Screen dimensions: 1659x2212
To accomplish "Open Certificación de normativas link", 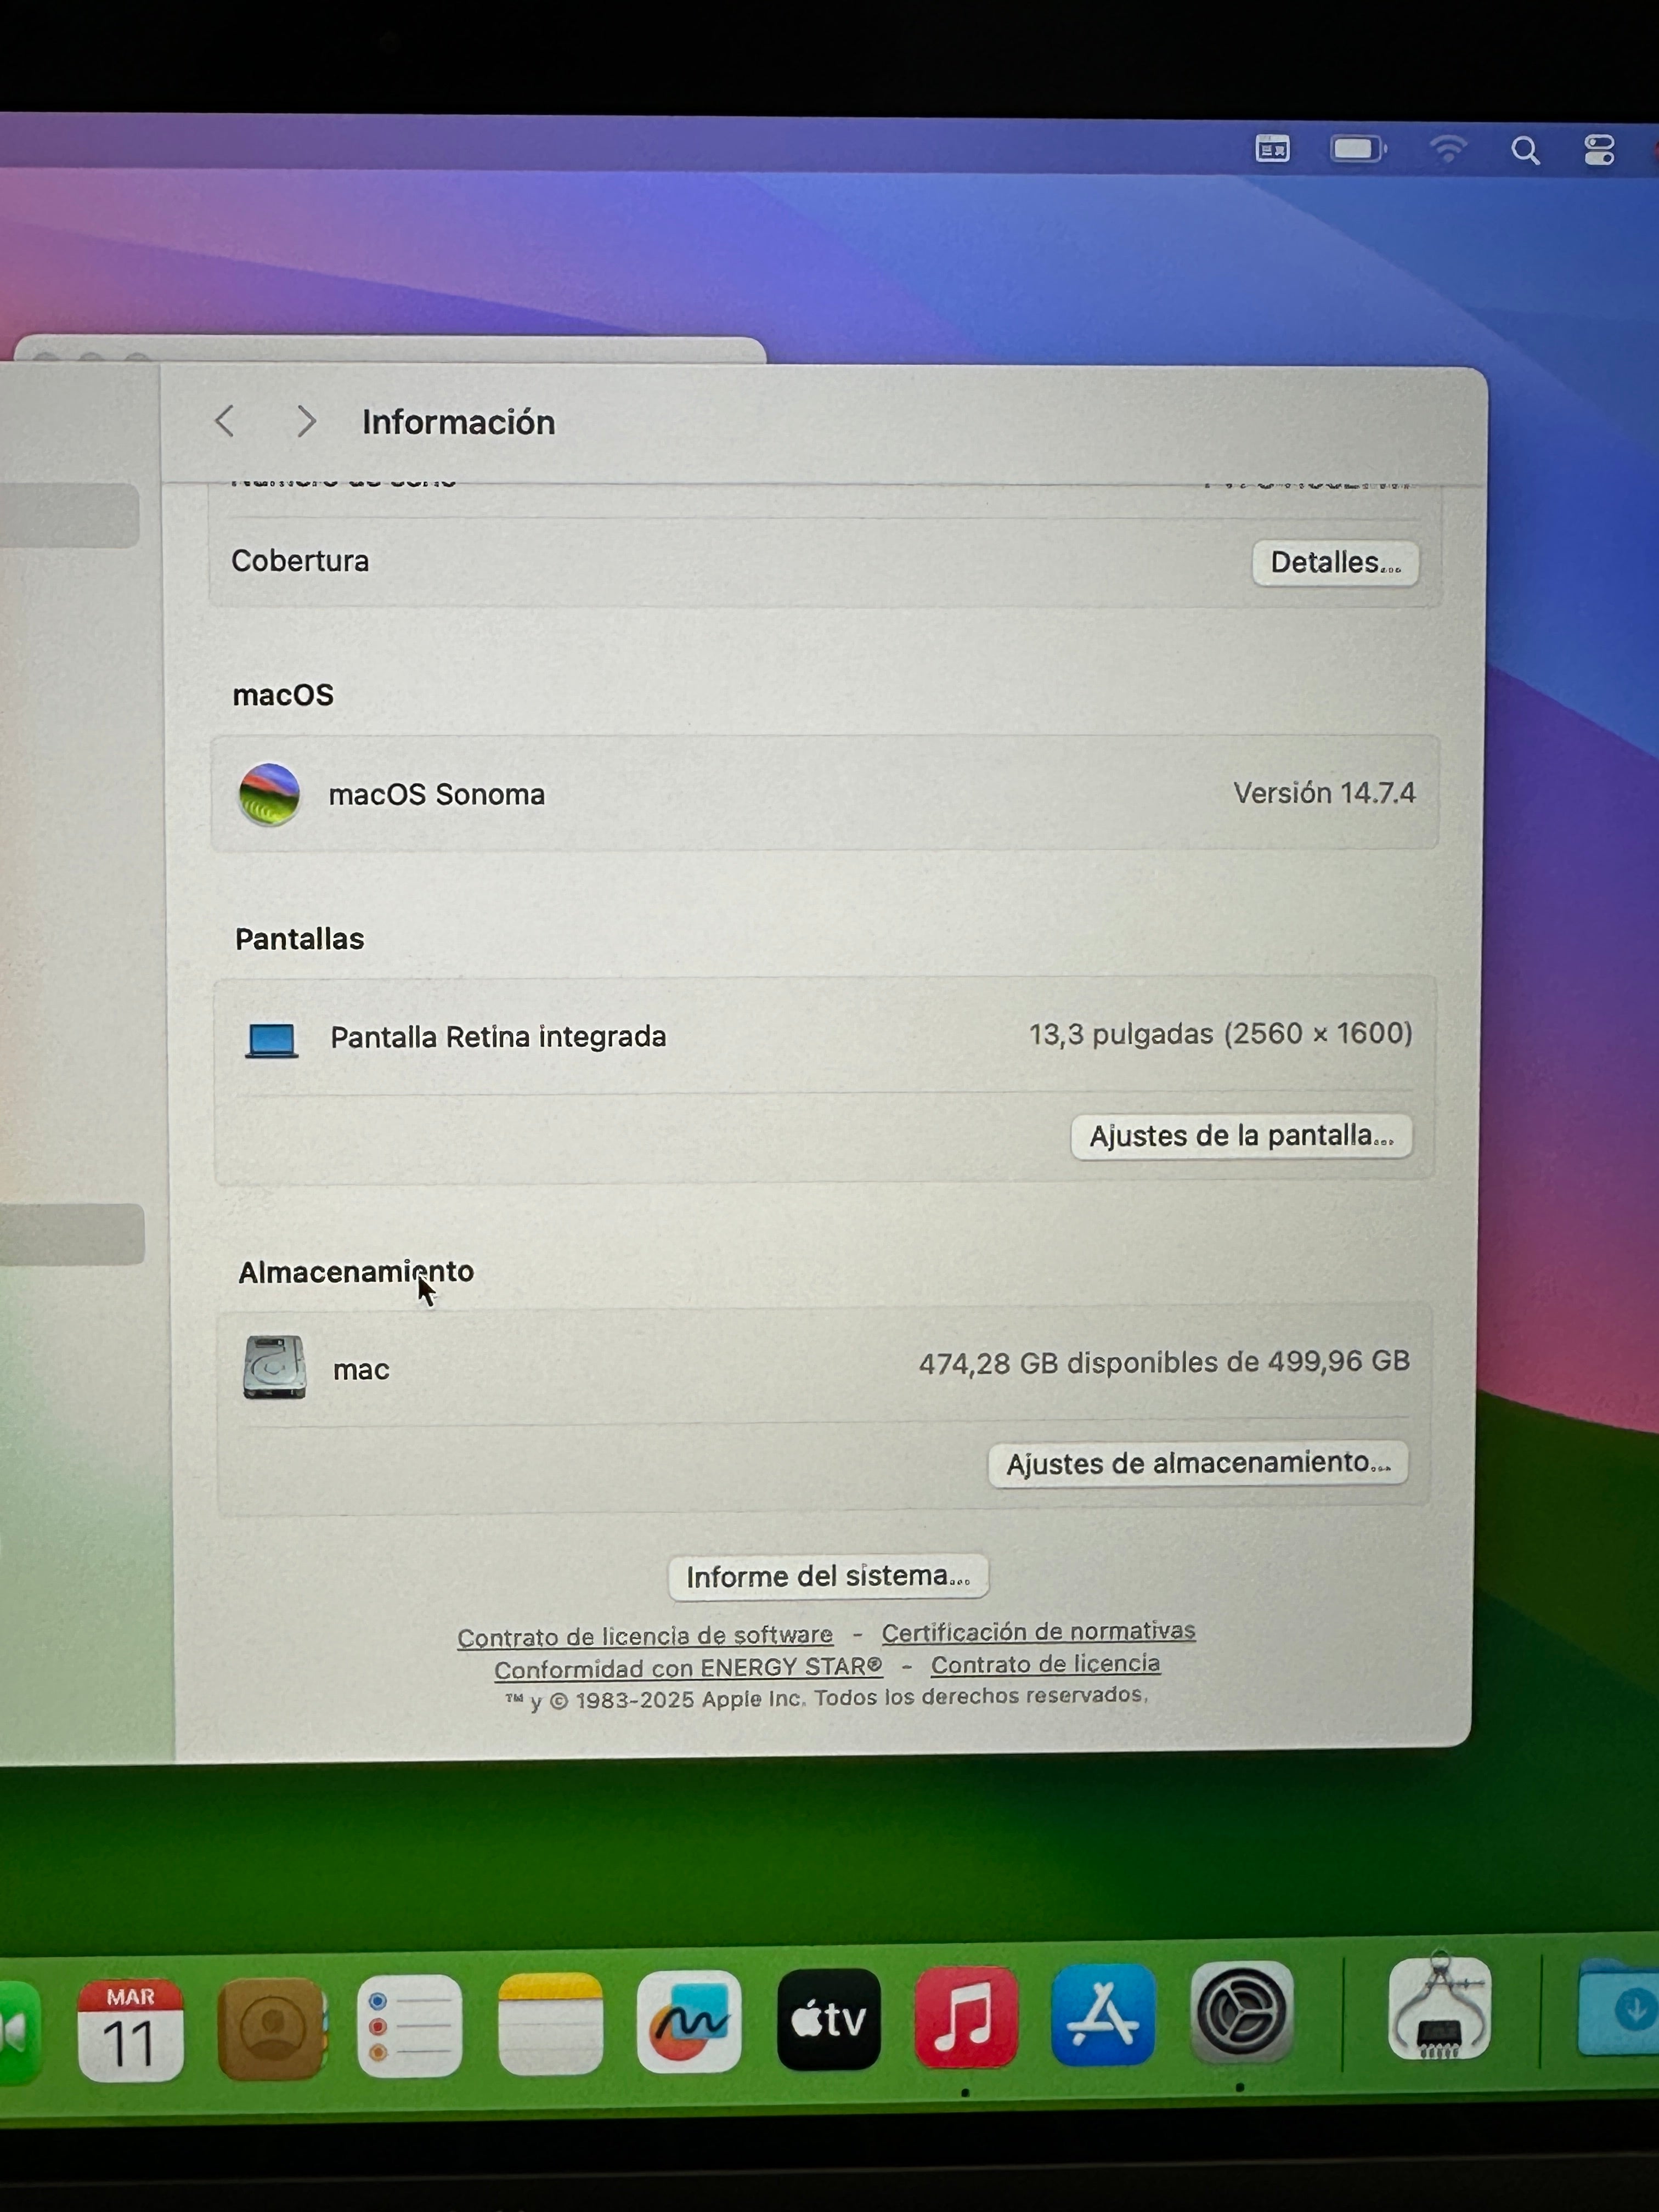I will tap(1038, 1632).
